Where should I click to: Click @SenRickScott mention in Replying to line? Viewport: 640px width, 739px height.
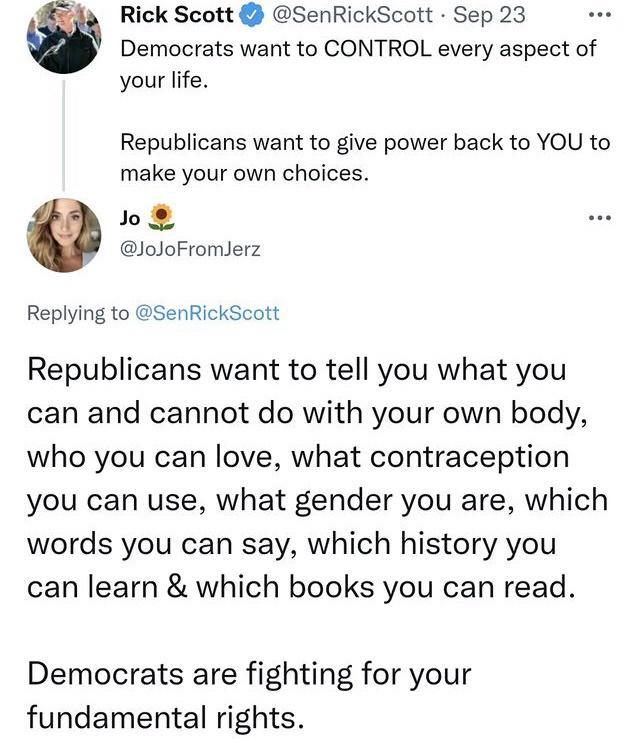point(207,313)
